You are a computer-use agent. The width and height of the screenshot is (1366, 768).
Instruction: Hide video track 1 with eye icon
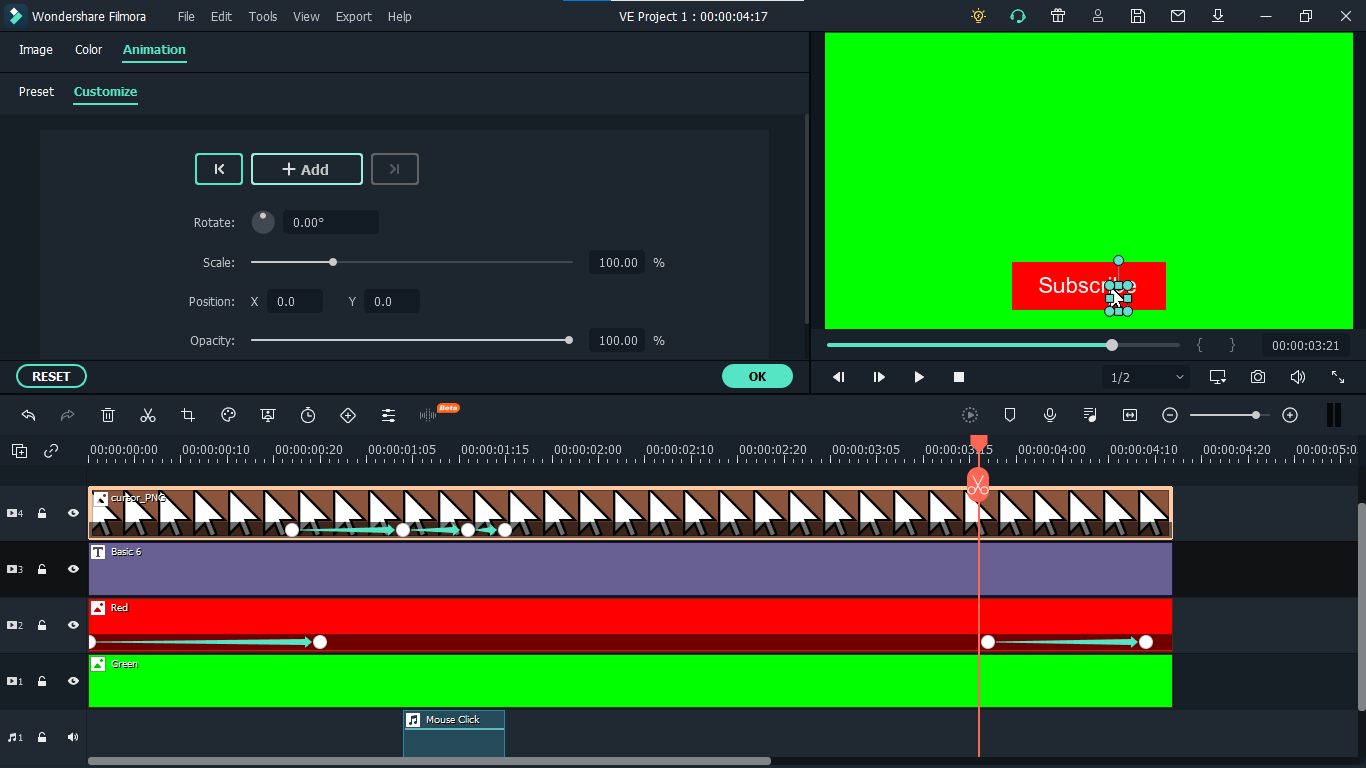(x=73, y=681)
